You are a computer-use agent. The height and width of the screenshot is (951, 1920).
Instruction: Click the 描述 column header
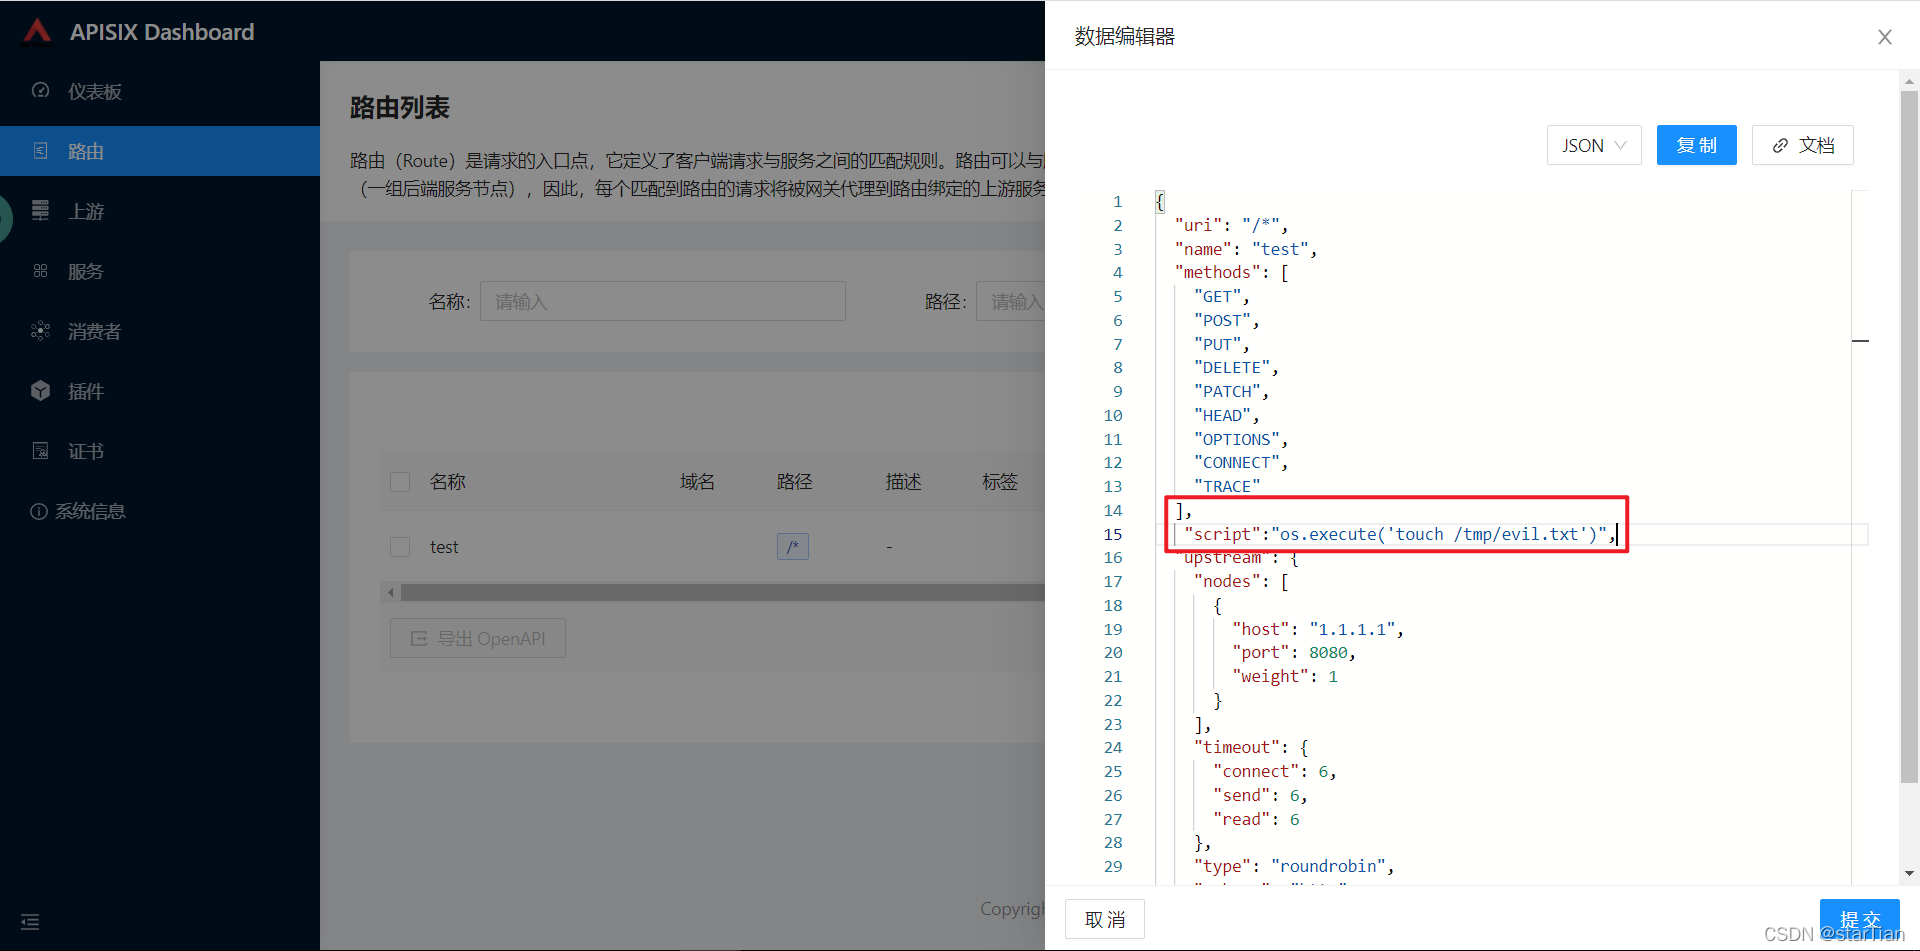[x=904, y=482]
